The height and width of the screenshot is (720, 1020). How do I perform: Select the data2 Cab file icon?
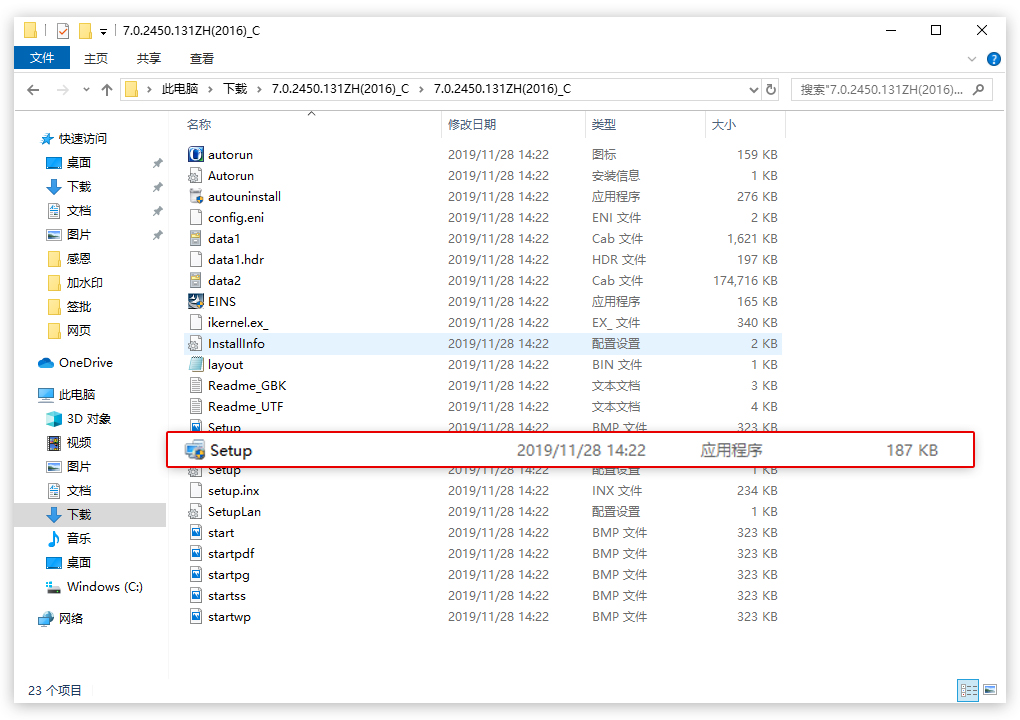tap(196, 280)
